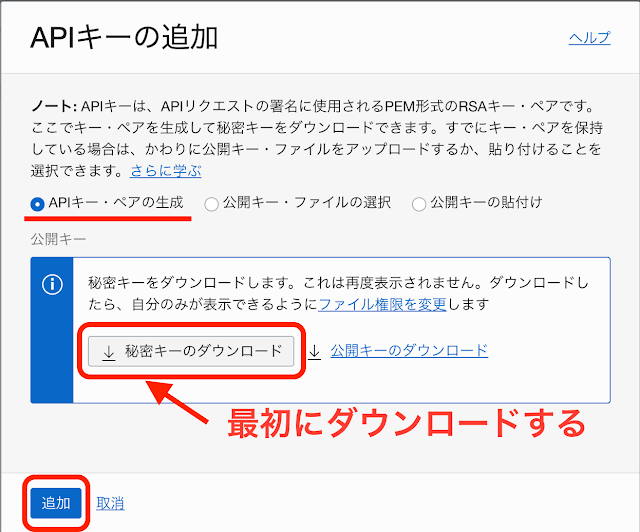Open the ヘルプ link
The width and height of the screenshot is (640, 532).
pos(590,38)
